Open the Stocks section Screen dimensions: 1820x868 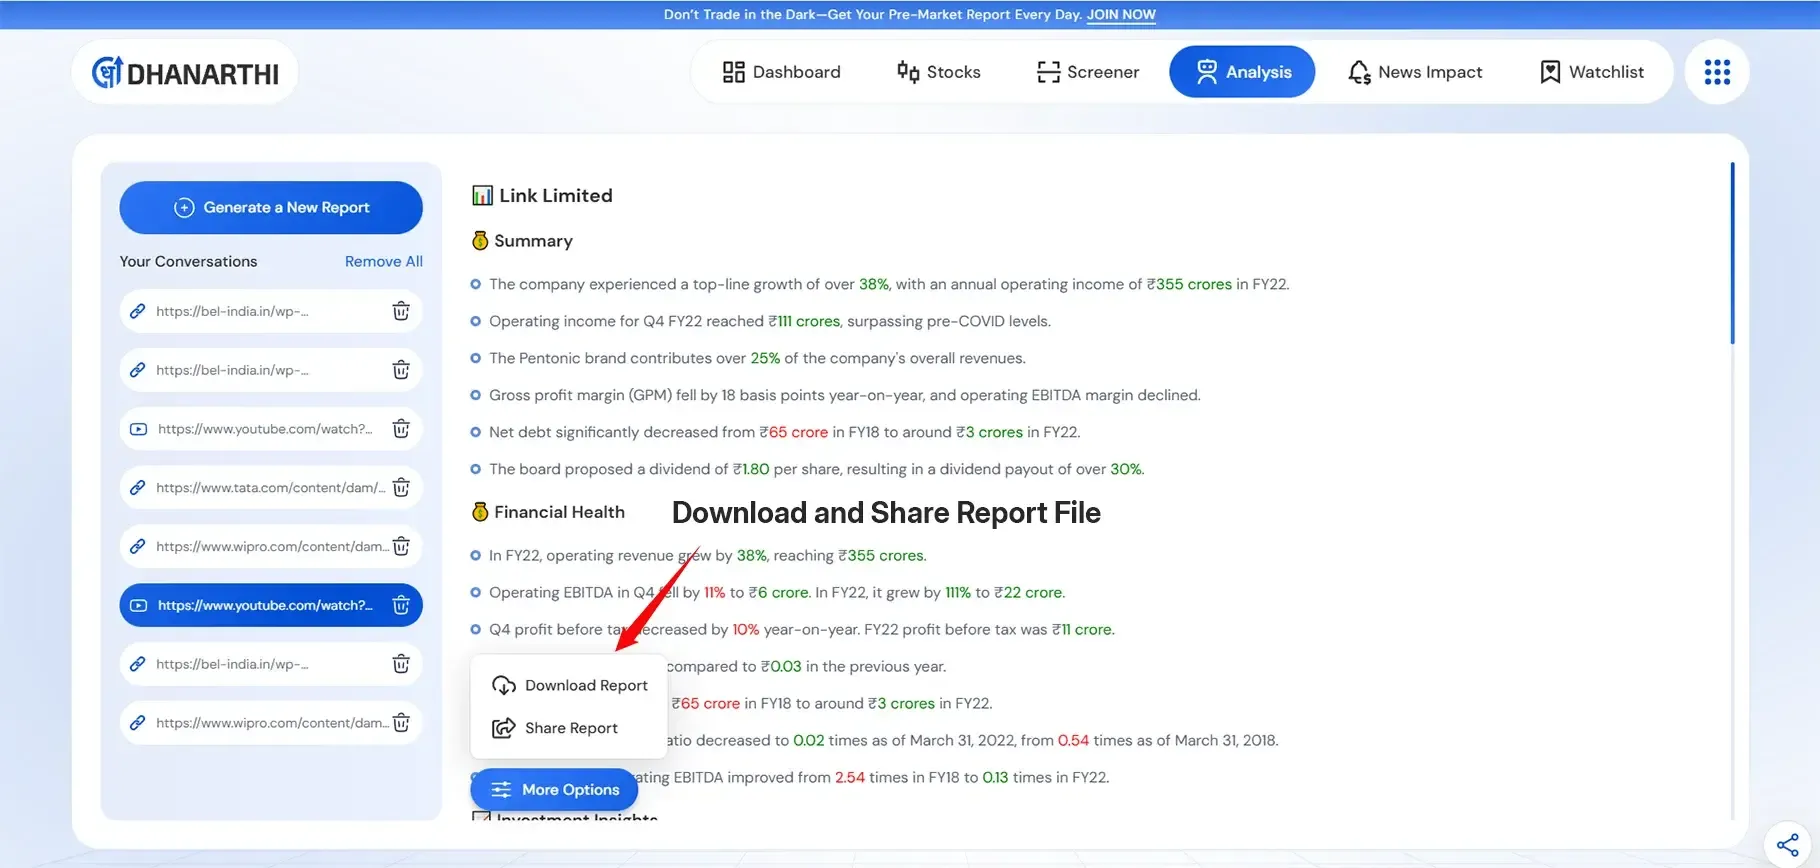[x=939, y=72]
